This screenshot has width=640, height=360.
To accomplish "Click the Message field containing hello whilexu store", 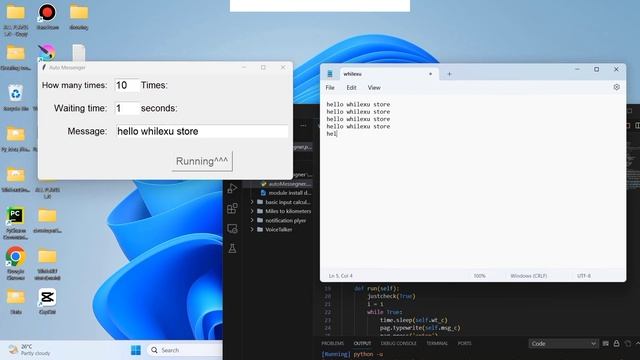I will click(202, 131).
